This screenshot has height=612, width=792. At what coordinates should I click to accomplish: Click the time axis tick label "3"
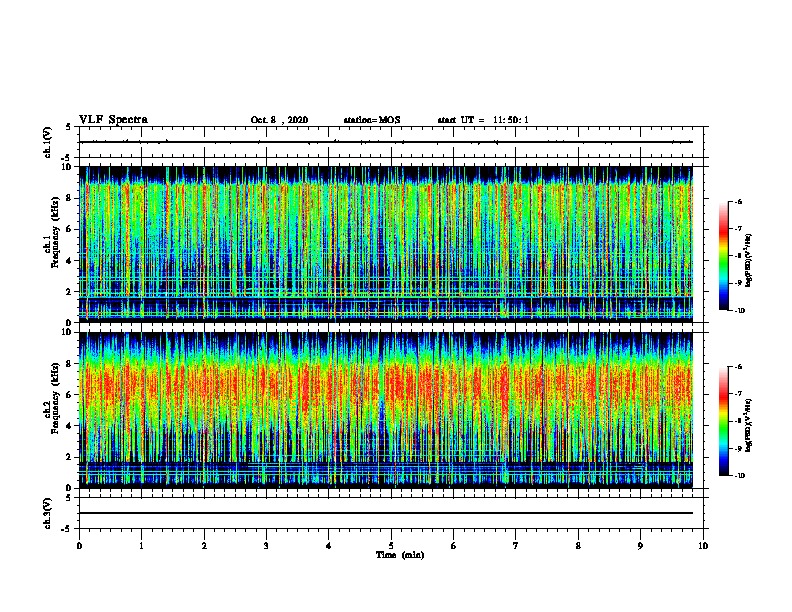click(266, 546)
